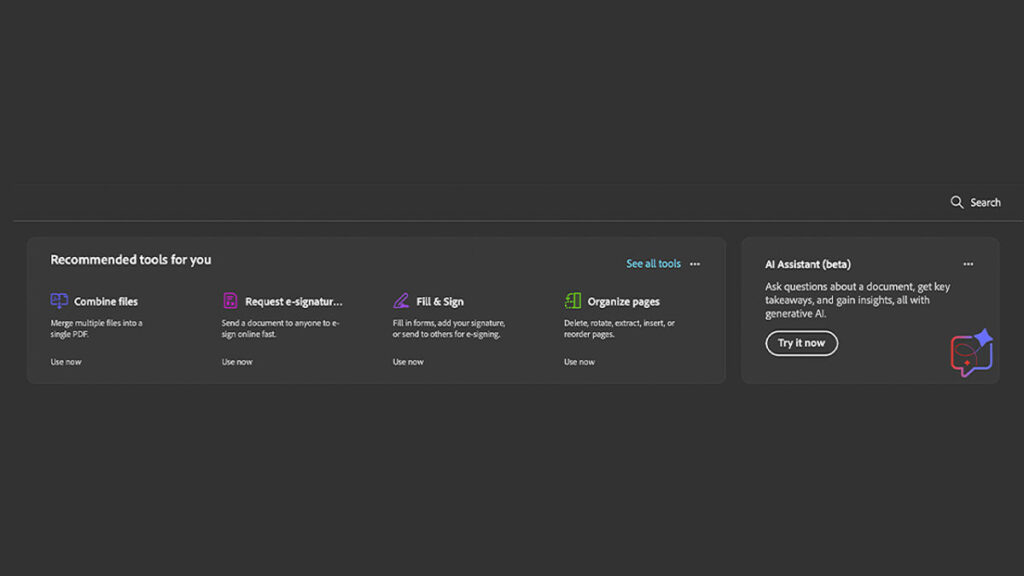Viewport: 1024px width, 576px height.
Task: Click Use now under Request e-signatures
Action: click(x=237, y=362)
